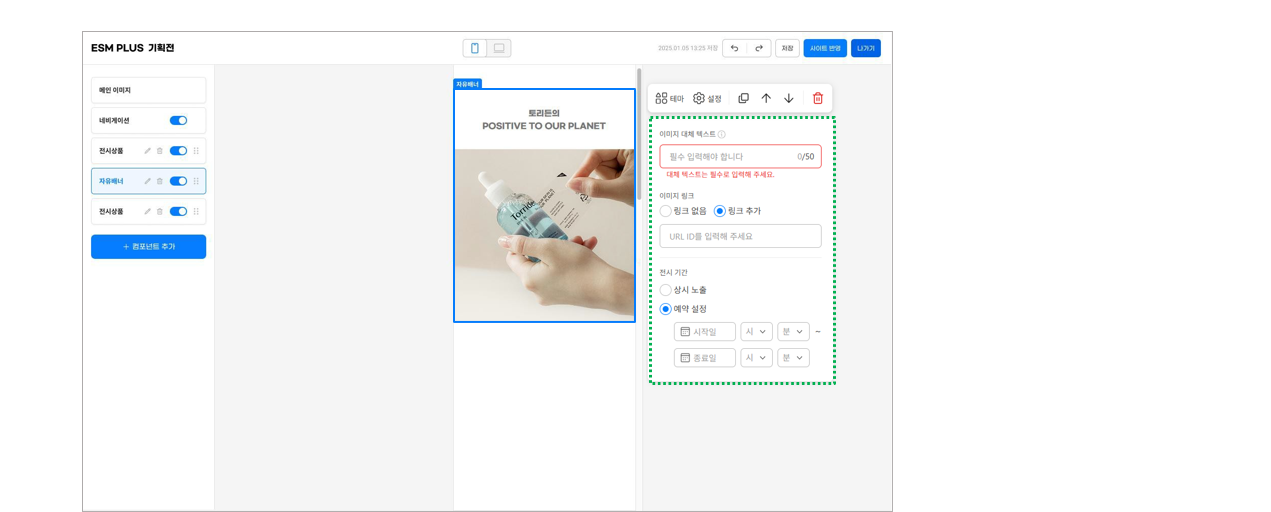Viewport: 1271px width, 512px height.
Task: Open the 테마 tab in the component toolbar
Action: [x=670, y=98]
